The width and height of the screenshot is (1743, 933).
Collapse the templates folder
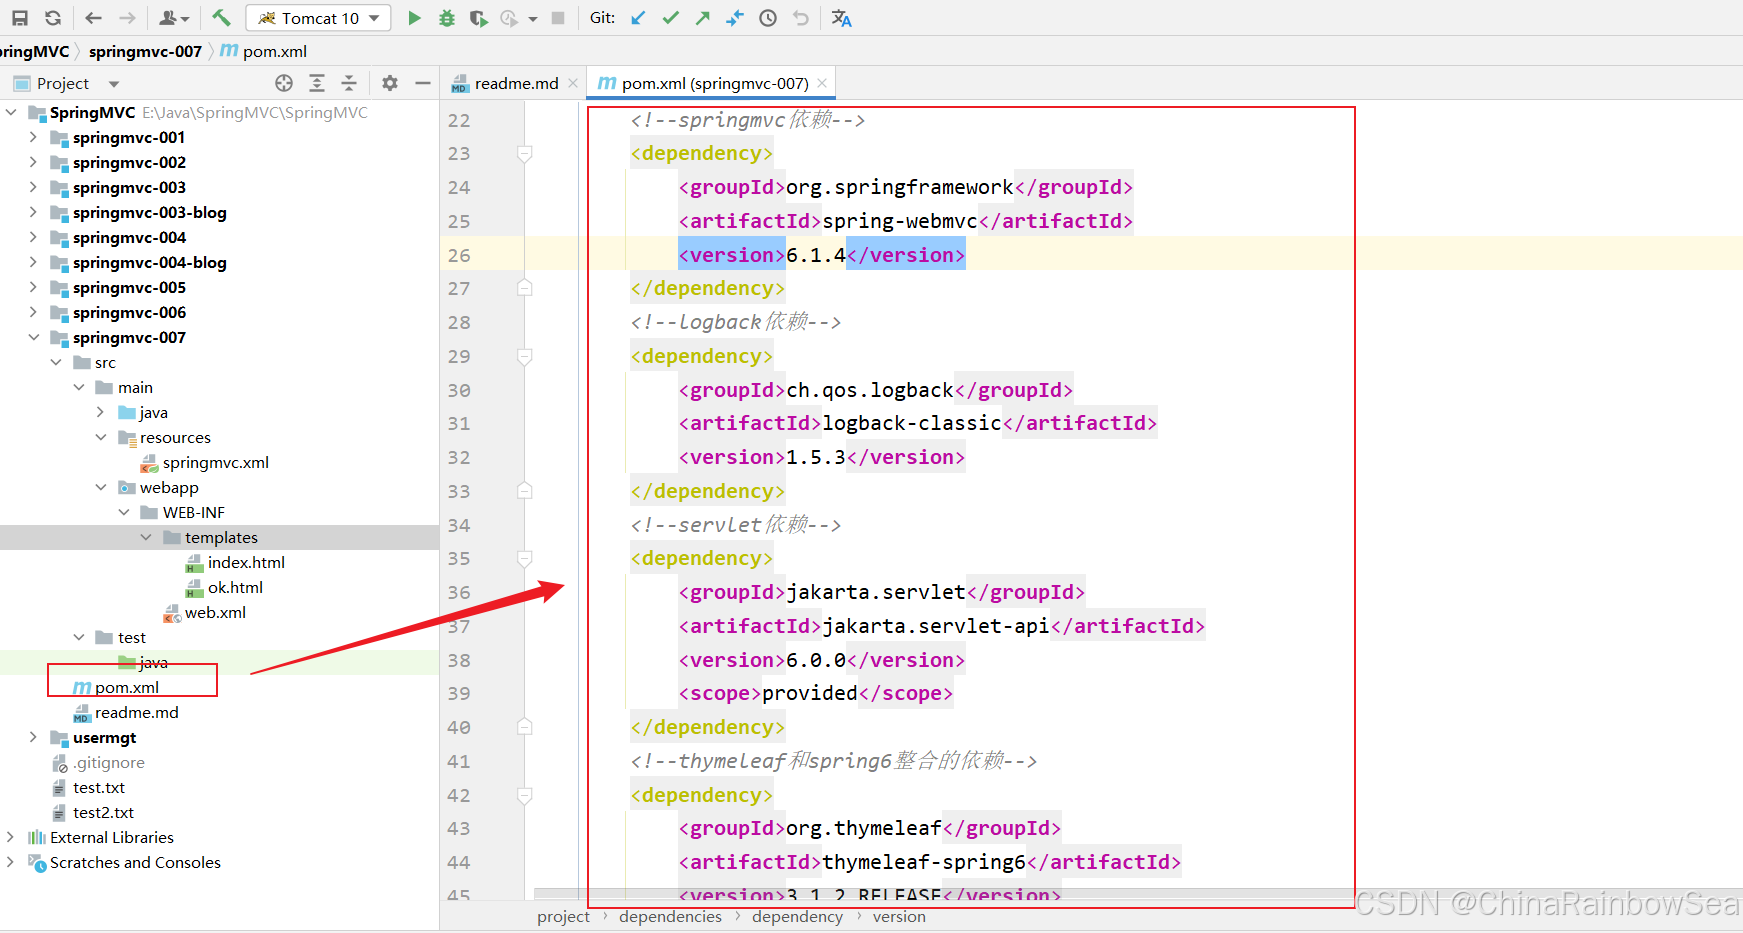coord(146,537)
